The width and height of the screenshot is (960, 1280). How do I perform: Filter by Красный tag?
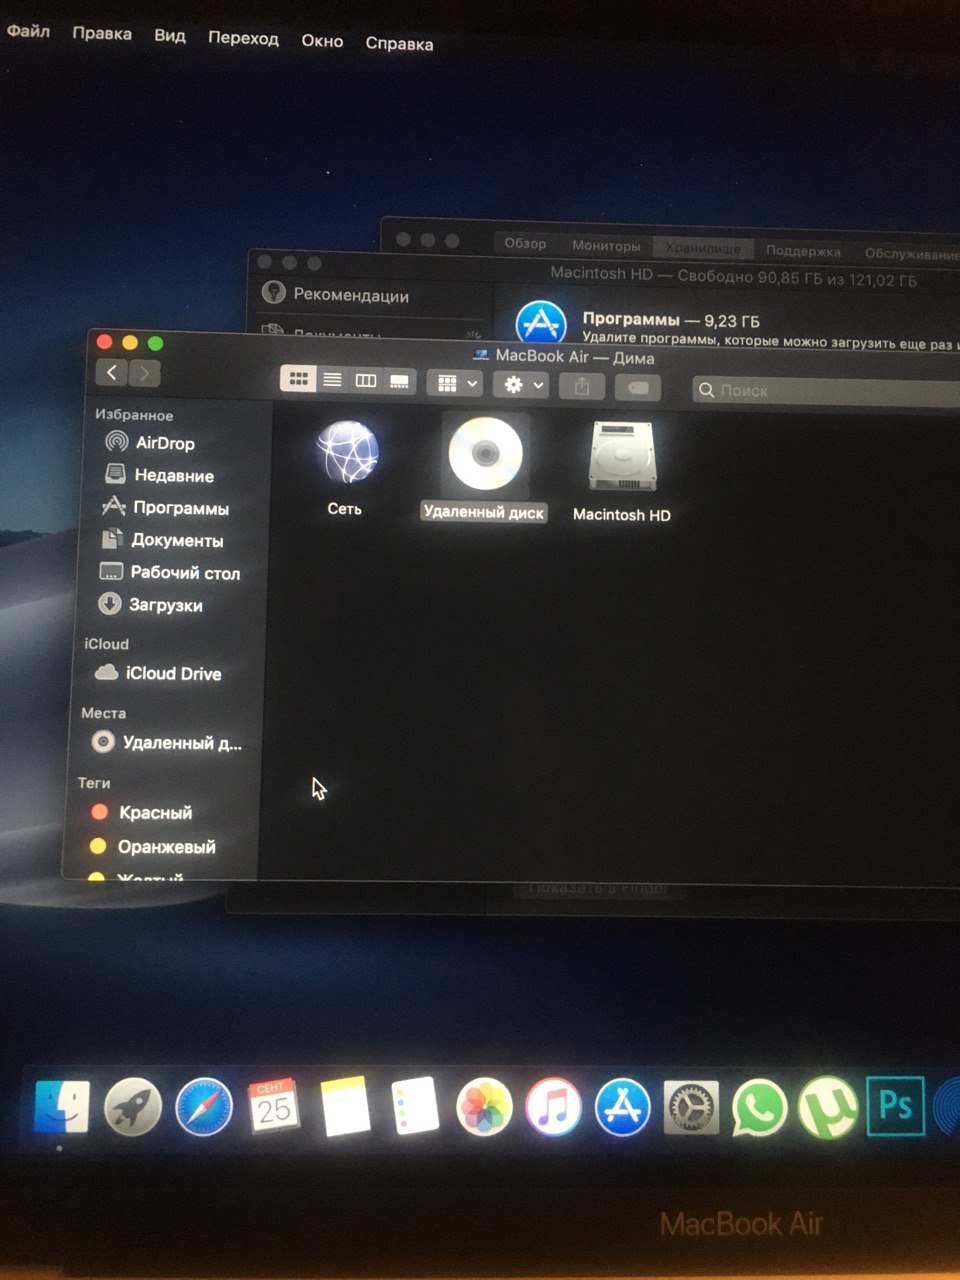(x=141, y=812)
